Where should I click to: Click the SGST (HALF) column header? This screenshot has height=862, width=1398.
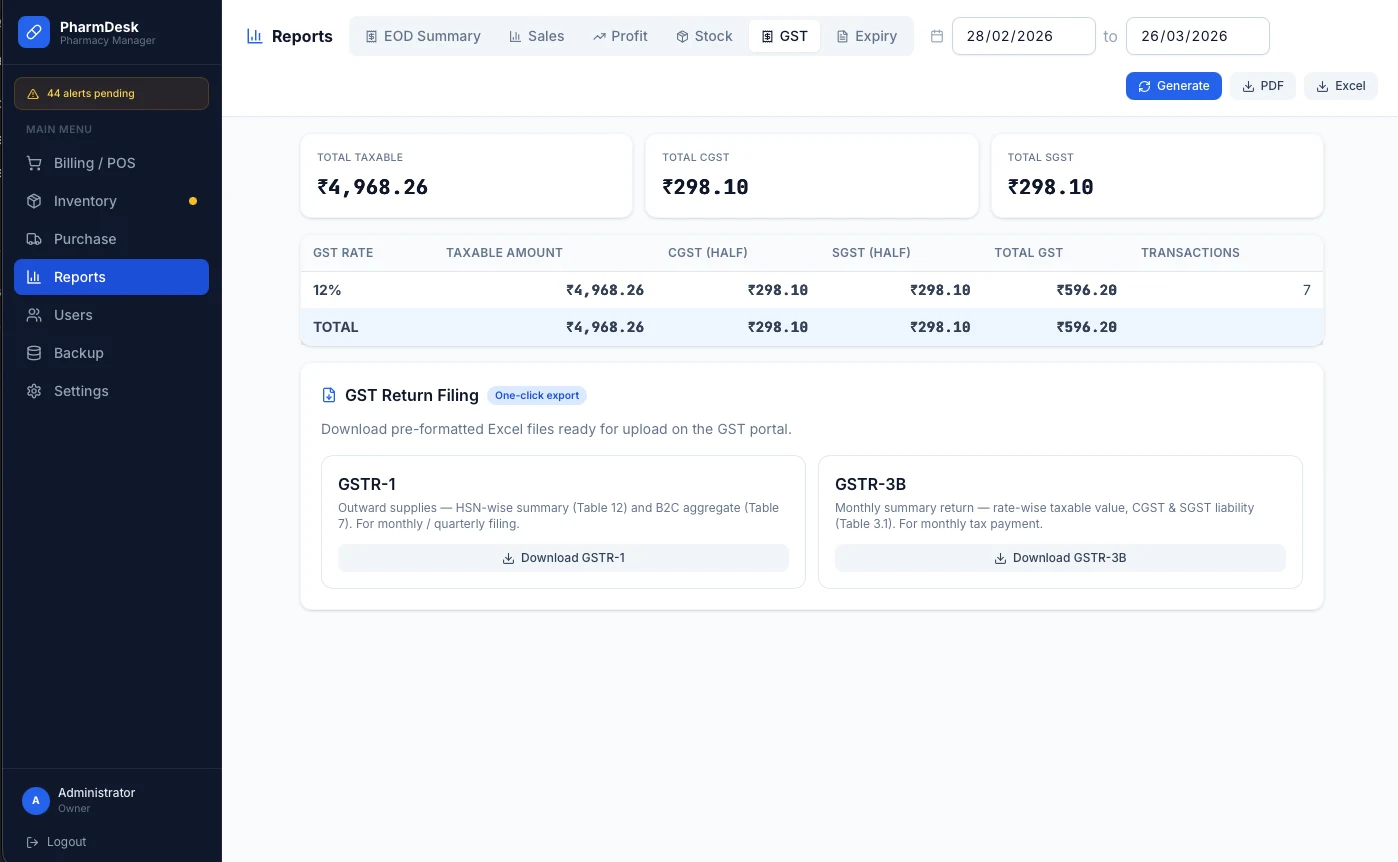pos(871,253)
